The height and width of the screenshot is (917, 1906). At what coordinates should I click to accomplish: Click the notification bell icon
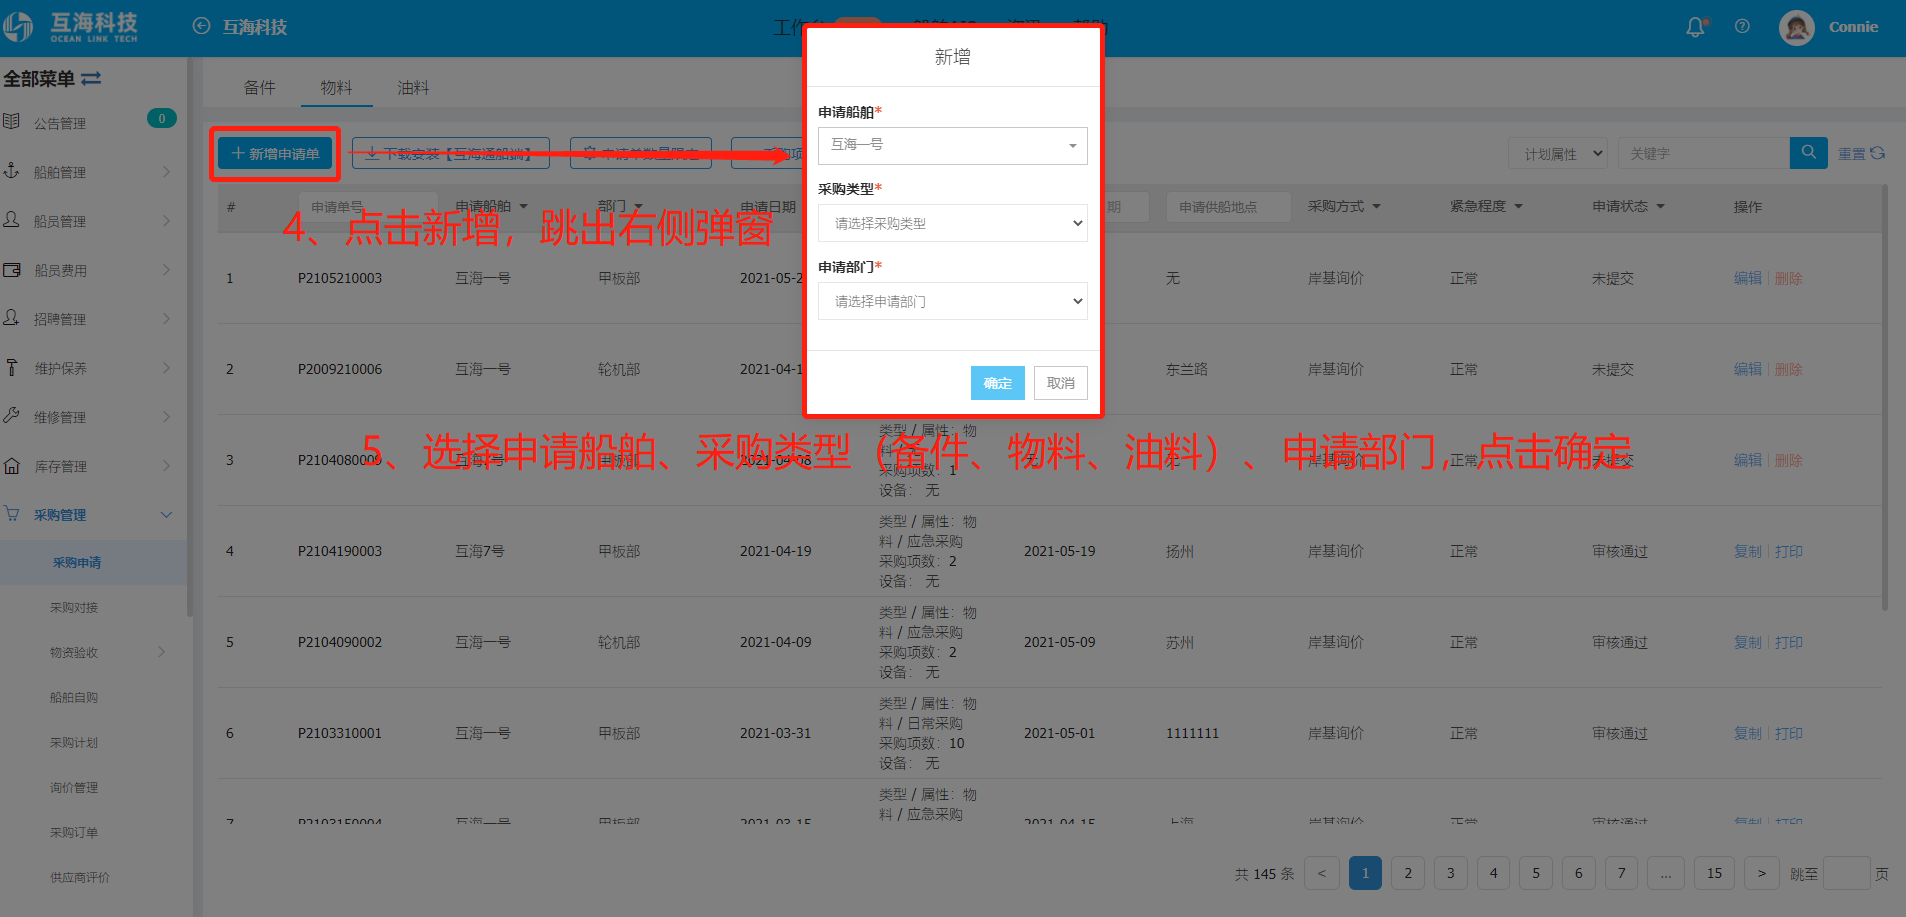point(1696,27)
